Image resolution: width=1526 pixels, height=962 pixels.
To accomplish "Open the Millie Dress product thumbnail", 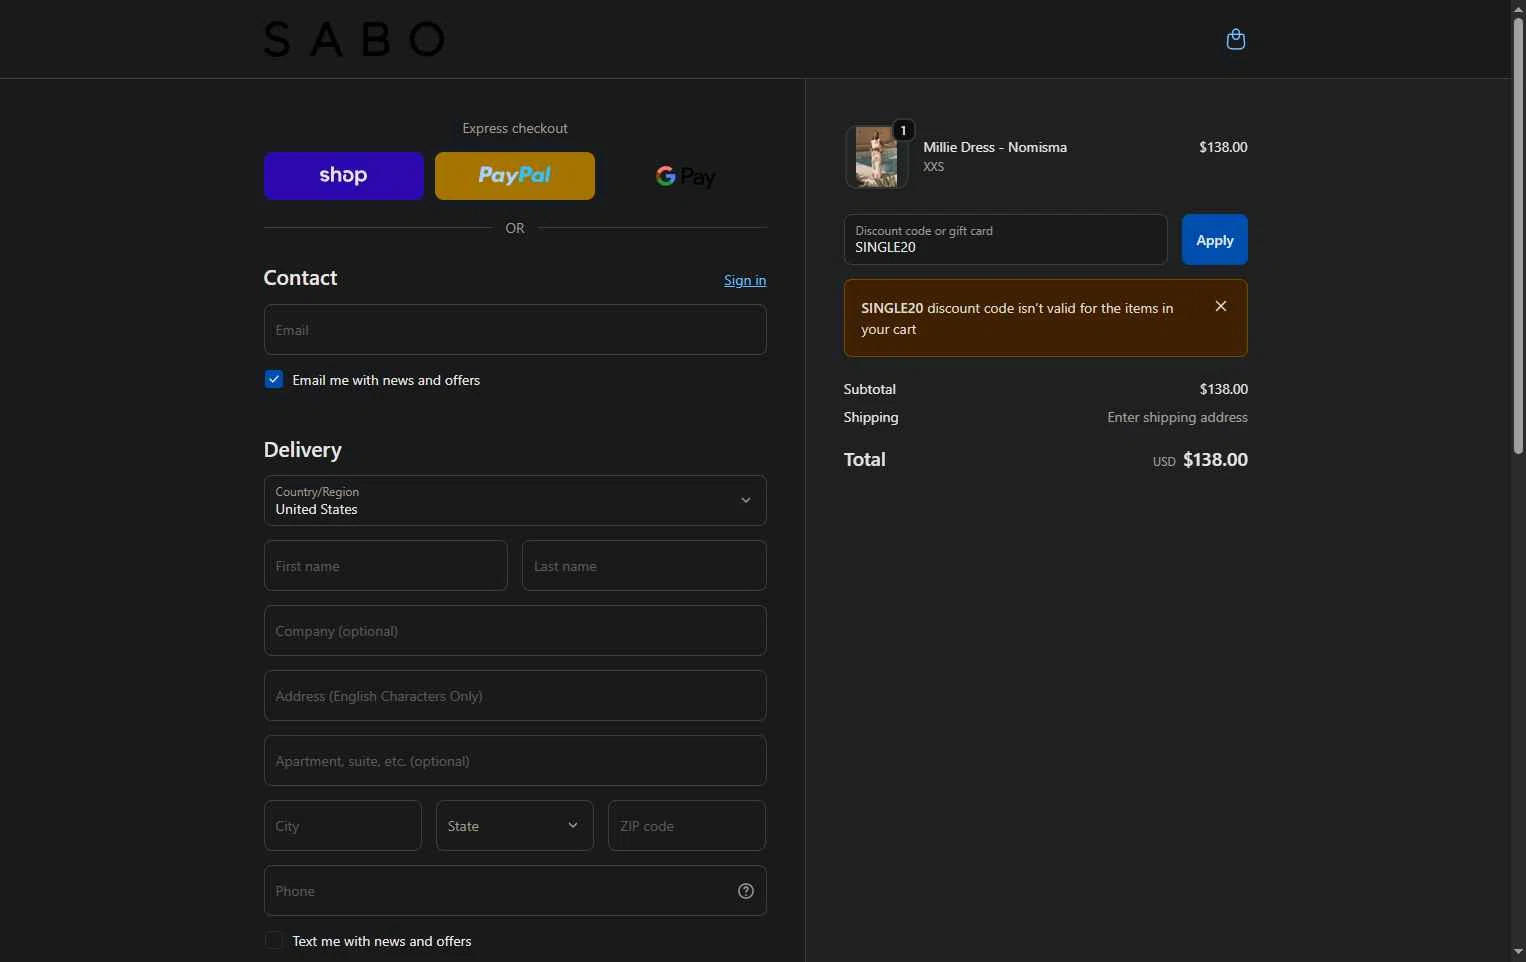I will coord(876,157).
